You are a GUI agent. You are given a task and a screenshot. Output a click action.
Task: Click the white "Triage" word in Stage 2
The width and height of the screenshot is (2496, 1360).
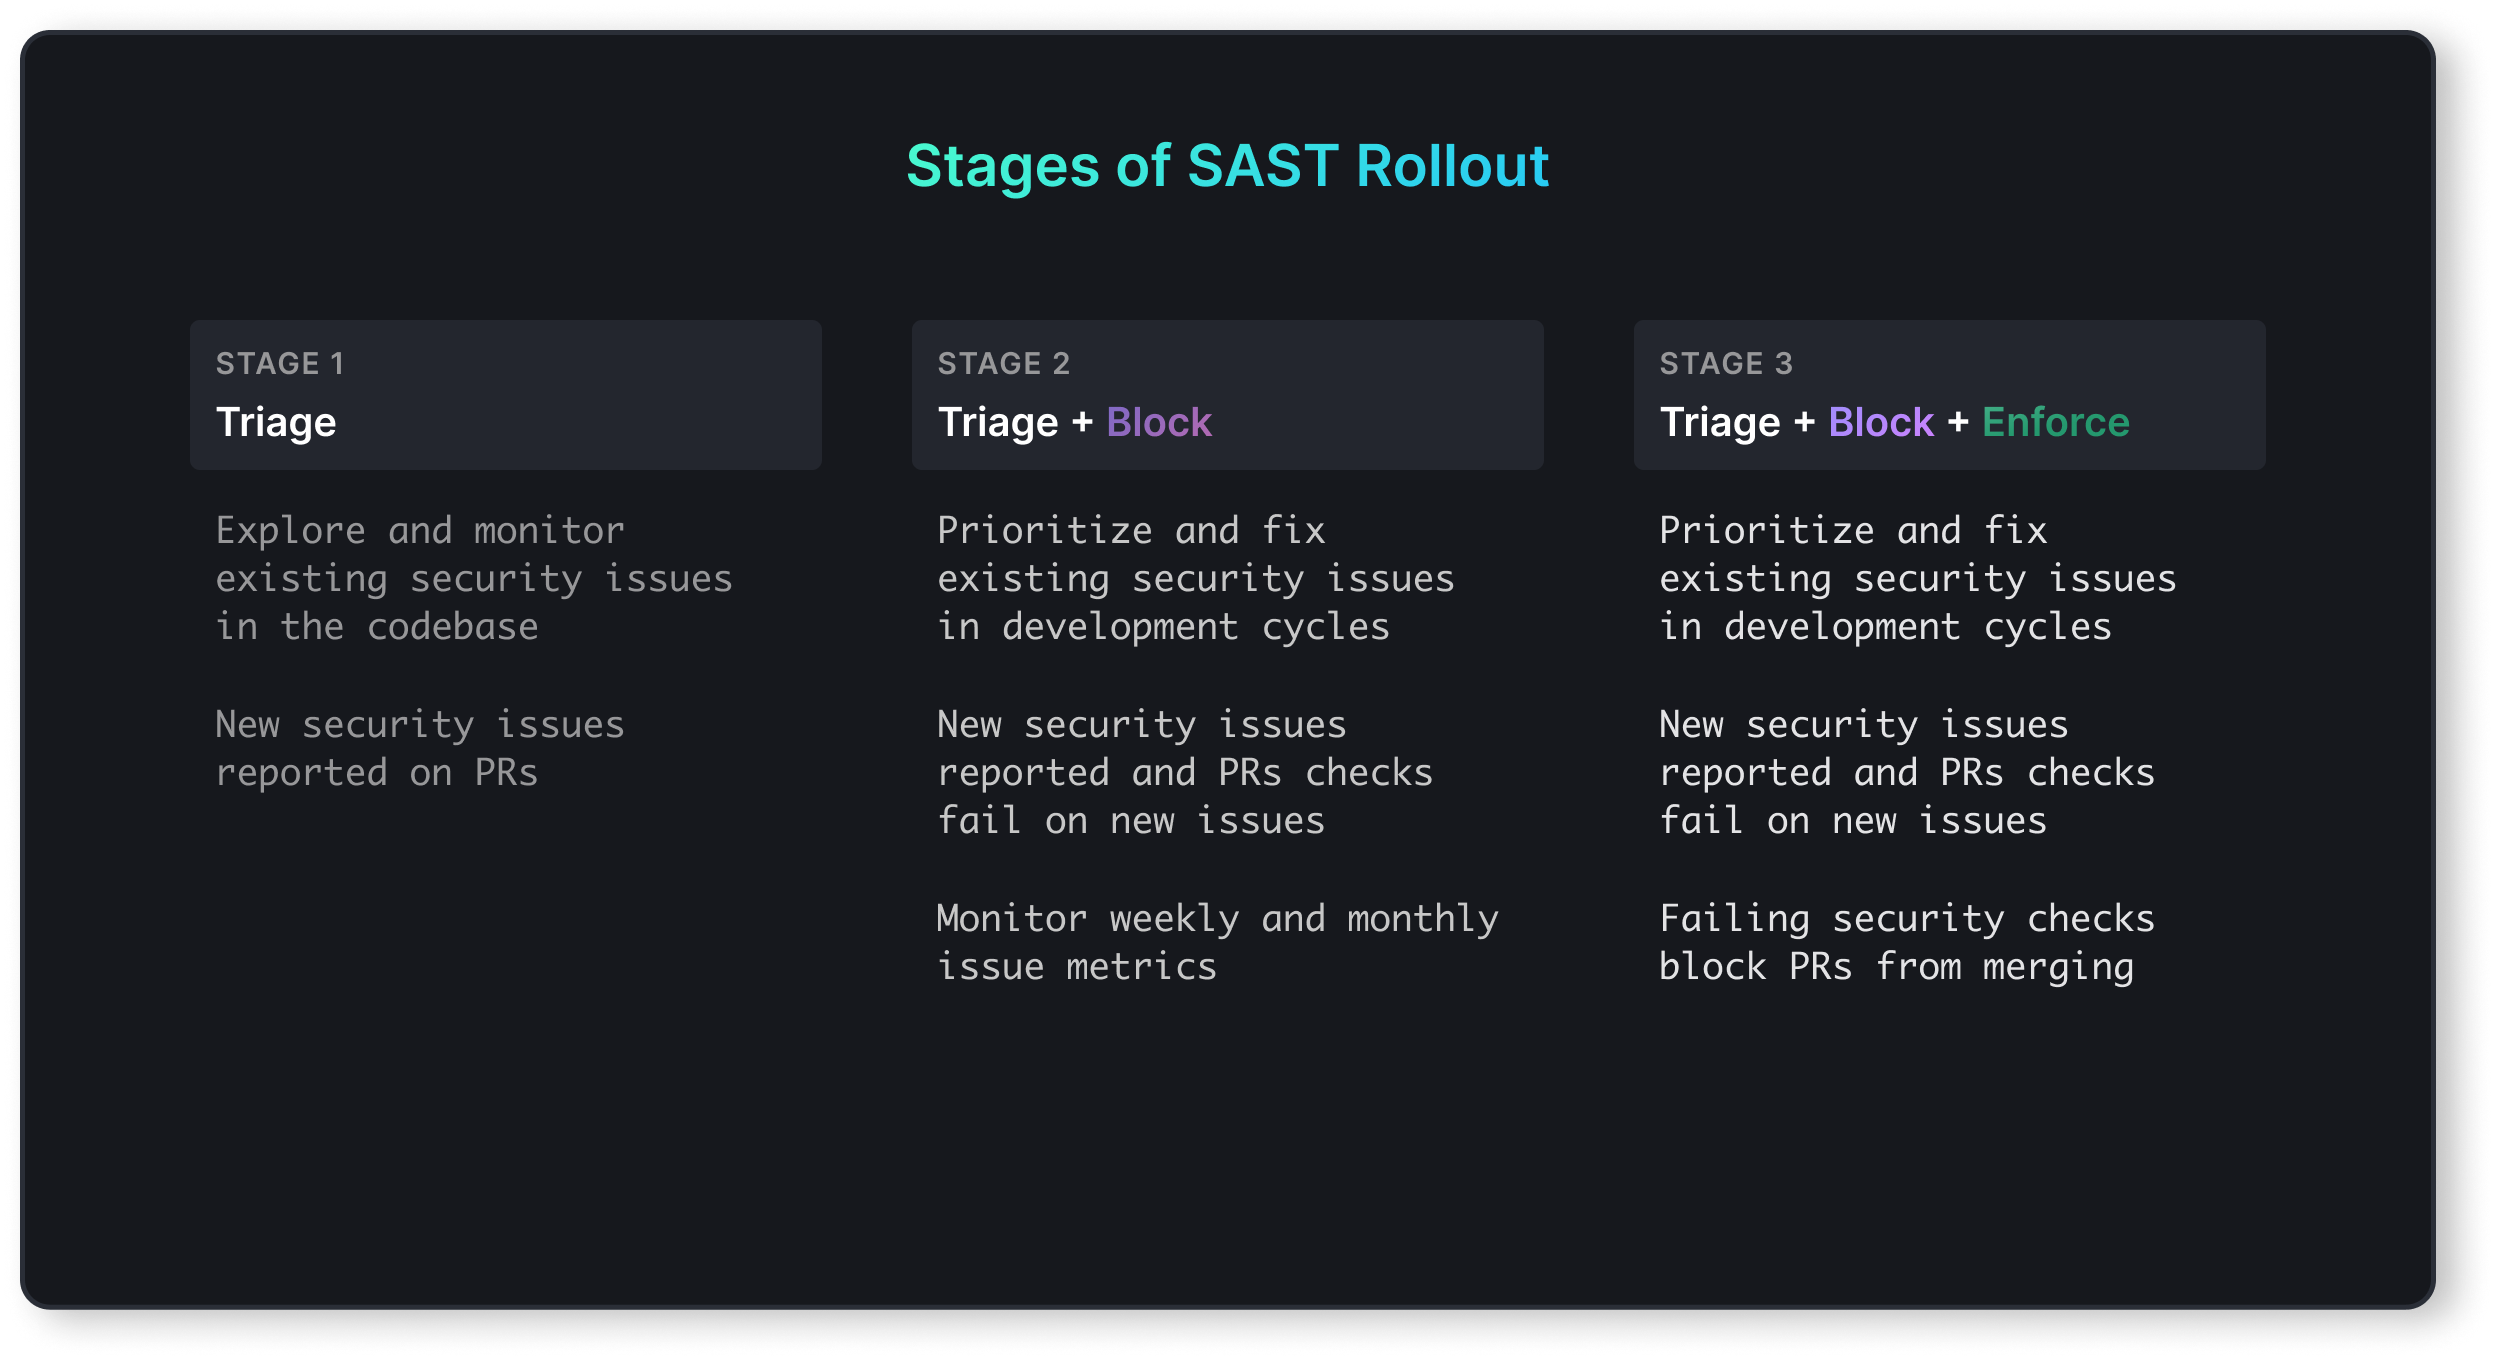tap(997, 423)
